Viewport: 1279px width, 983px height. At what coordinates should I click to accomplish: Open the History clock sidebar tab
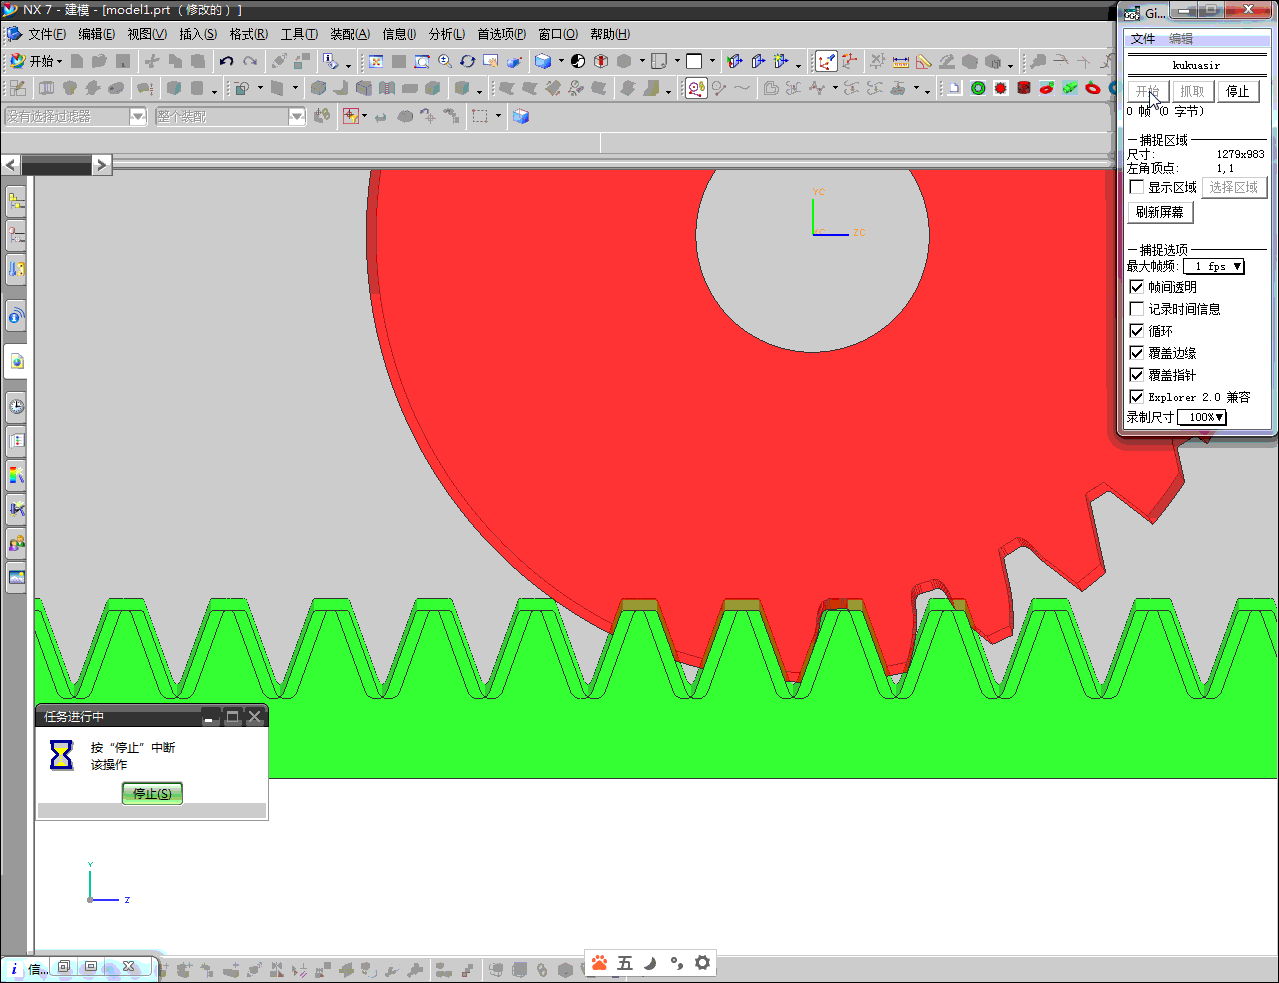16,406
